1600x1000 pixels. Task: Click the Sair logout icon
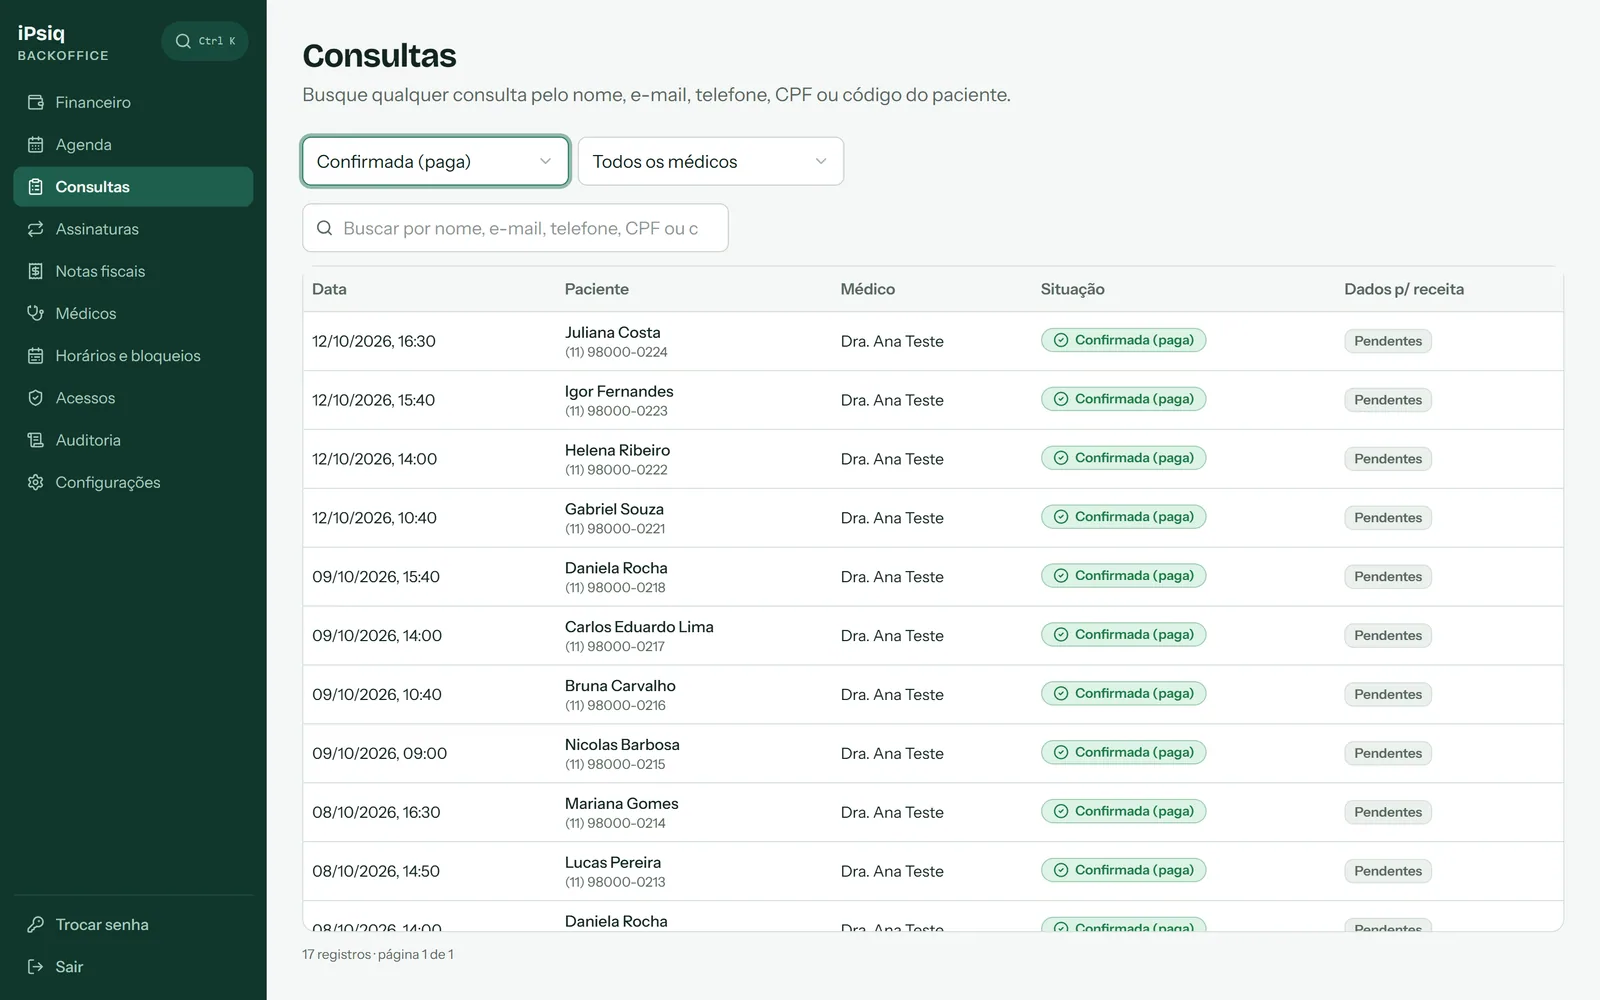tap(36, 967)
